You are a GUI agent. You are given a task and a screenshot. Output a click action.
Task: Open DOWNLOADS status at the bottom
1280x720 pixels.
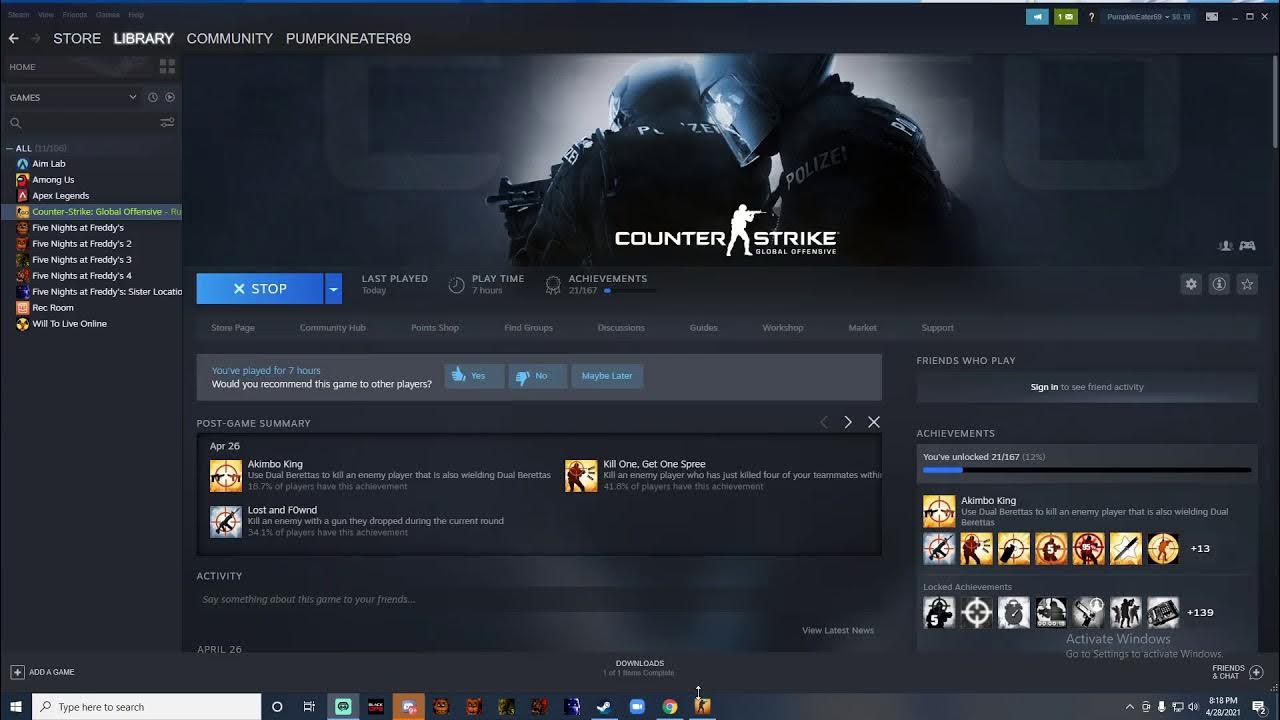click(640, 668)
